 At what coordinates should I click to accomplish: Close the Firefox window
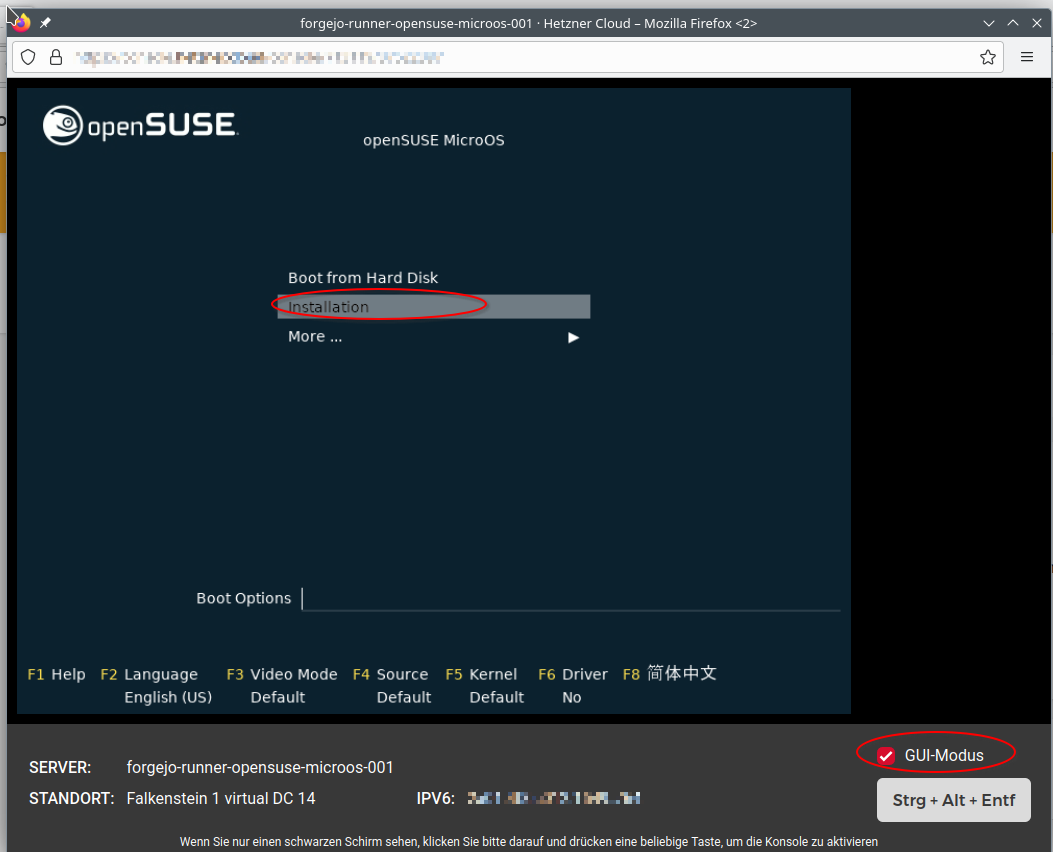1037,23
